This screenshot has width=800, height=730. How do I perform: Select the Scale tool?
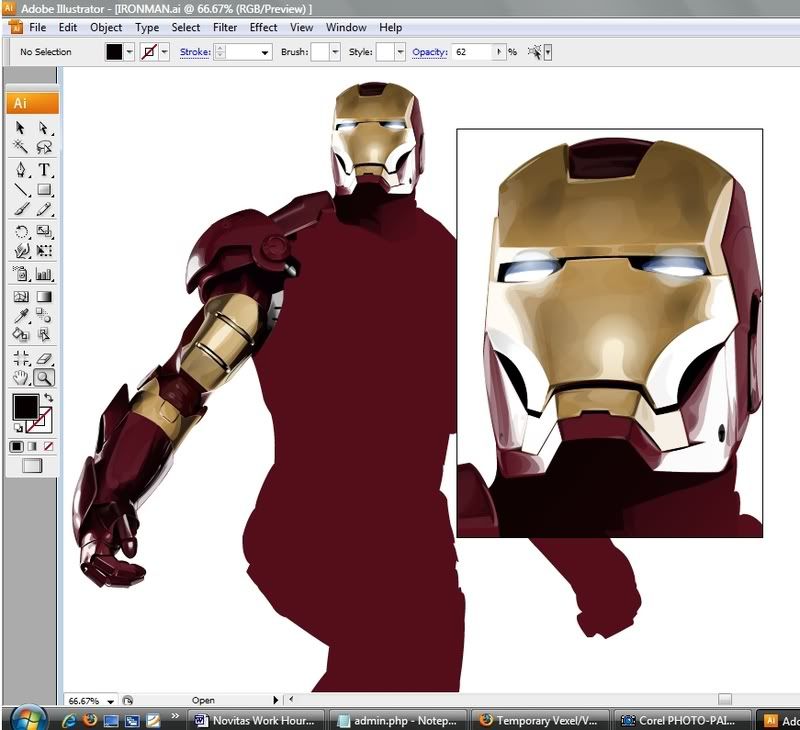tap(44, 232)
